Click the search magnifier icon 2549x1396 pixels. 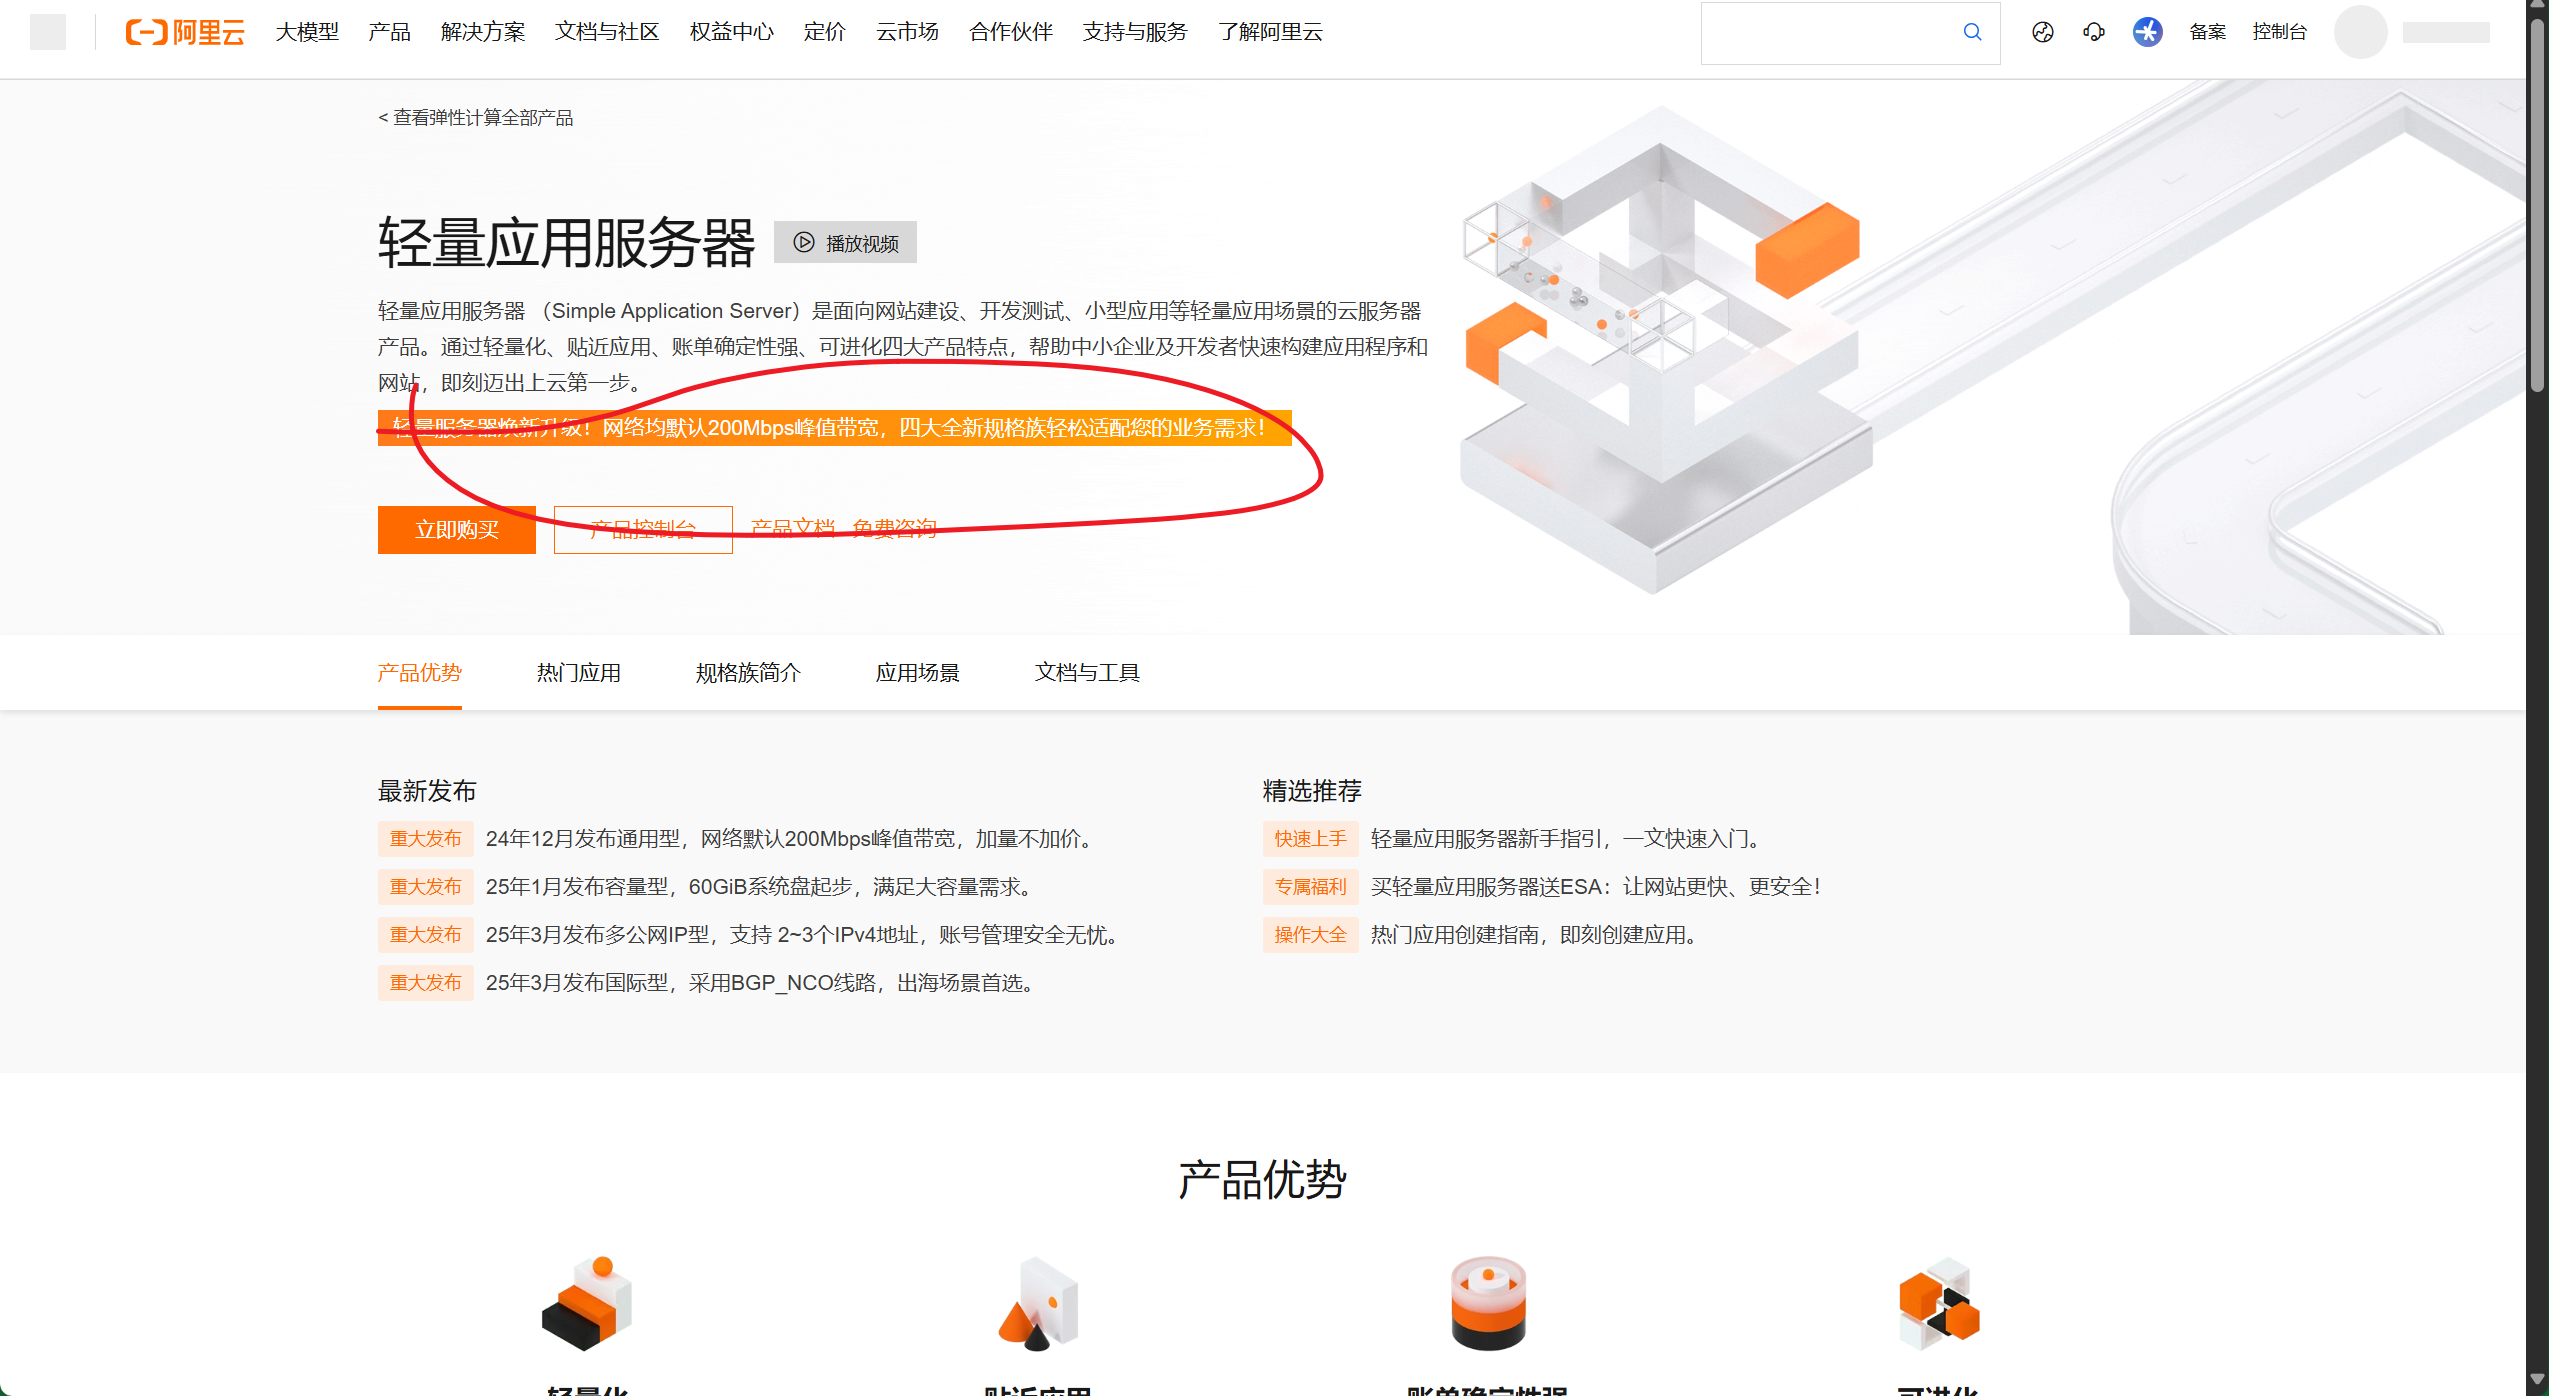pos(1971,32)
